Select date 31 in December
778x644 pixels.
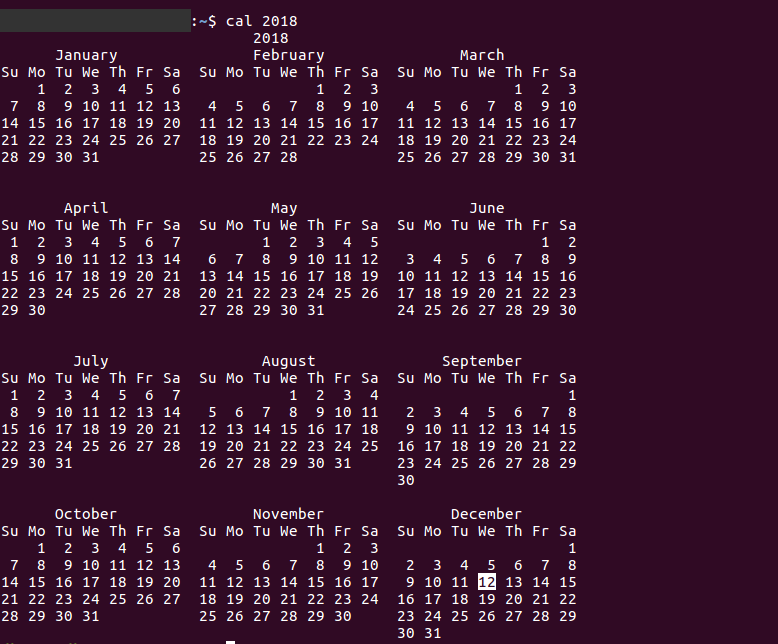[433, 633]
